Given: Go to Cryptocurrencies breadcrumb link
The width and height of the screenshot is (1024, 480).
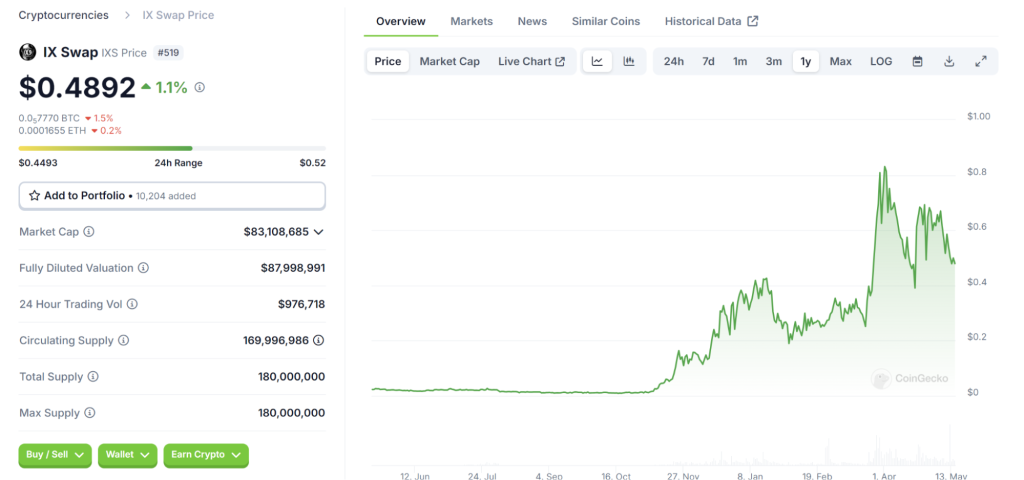Looking at the screenshot, I should 65,15.
